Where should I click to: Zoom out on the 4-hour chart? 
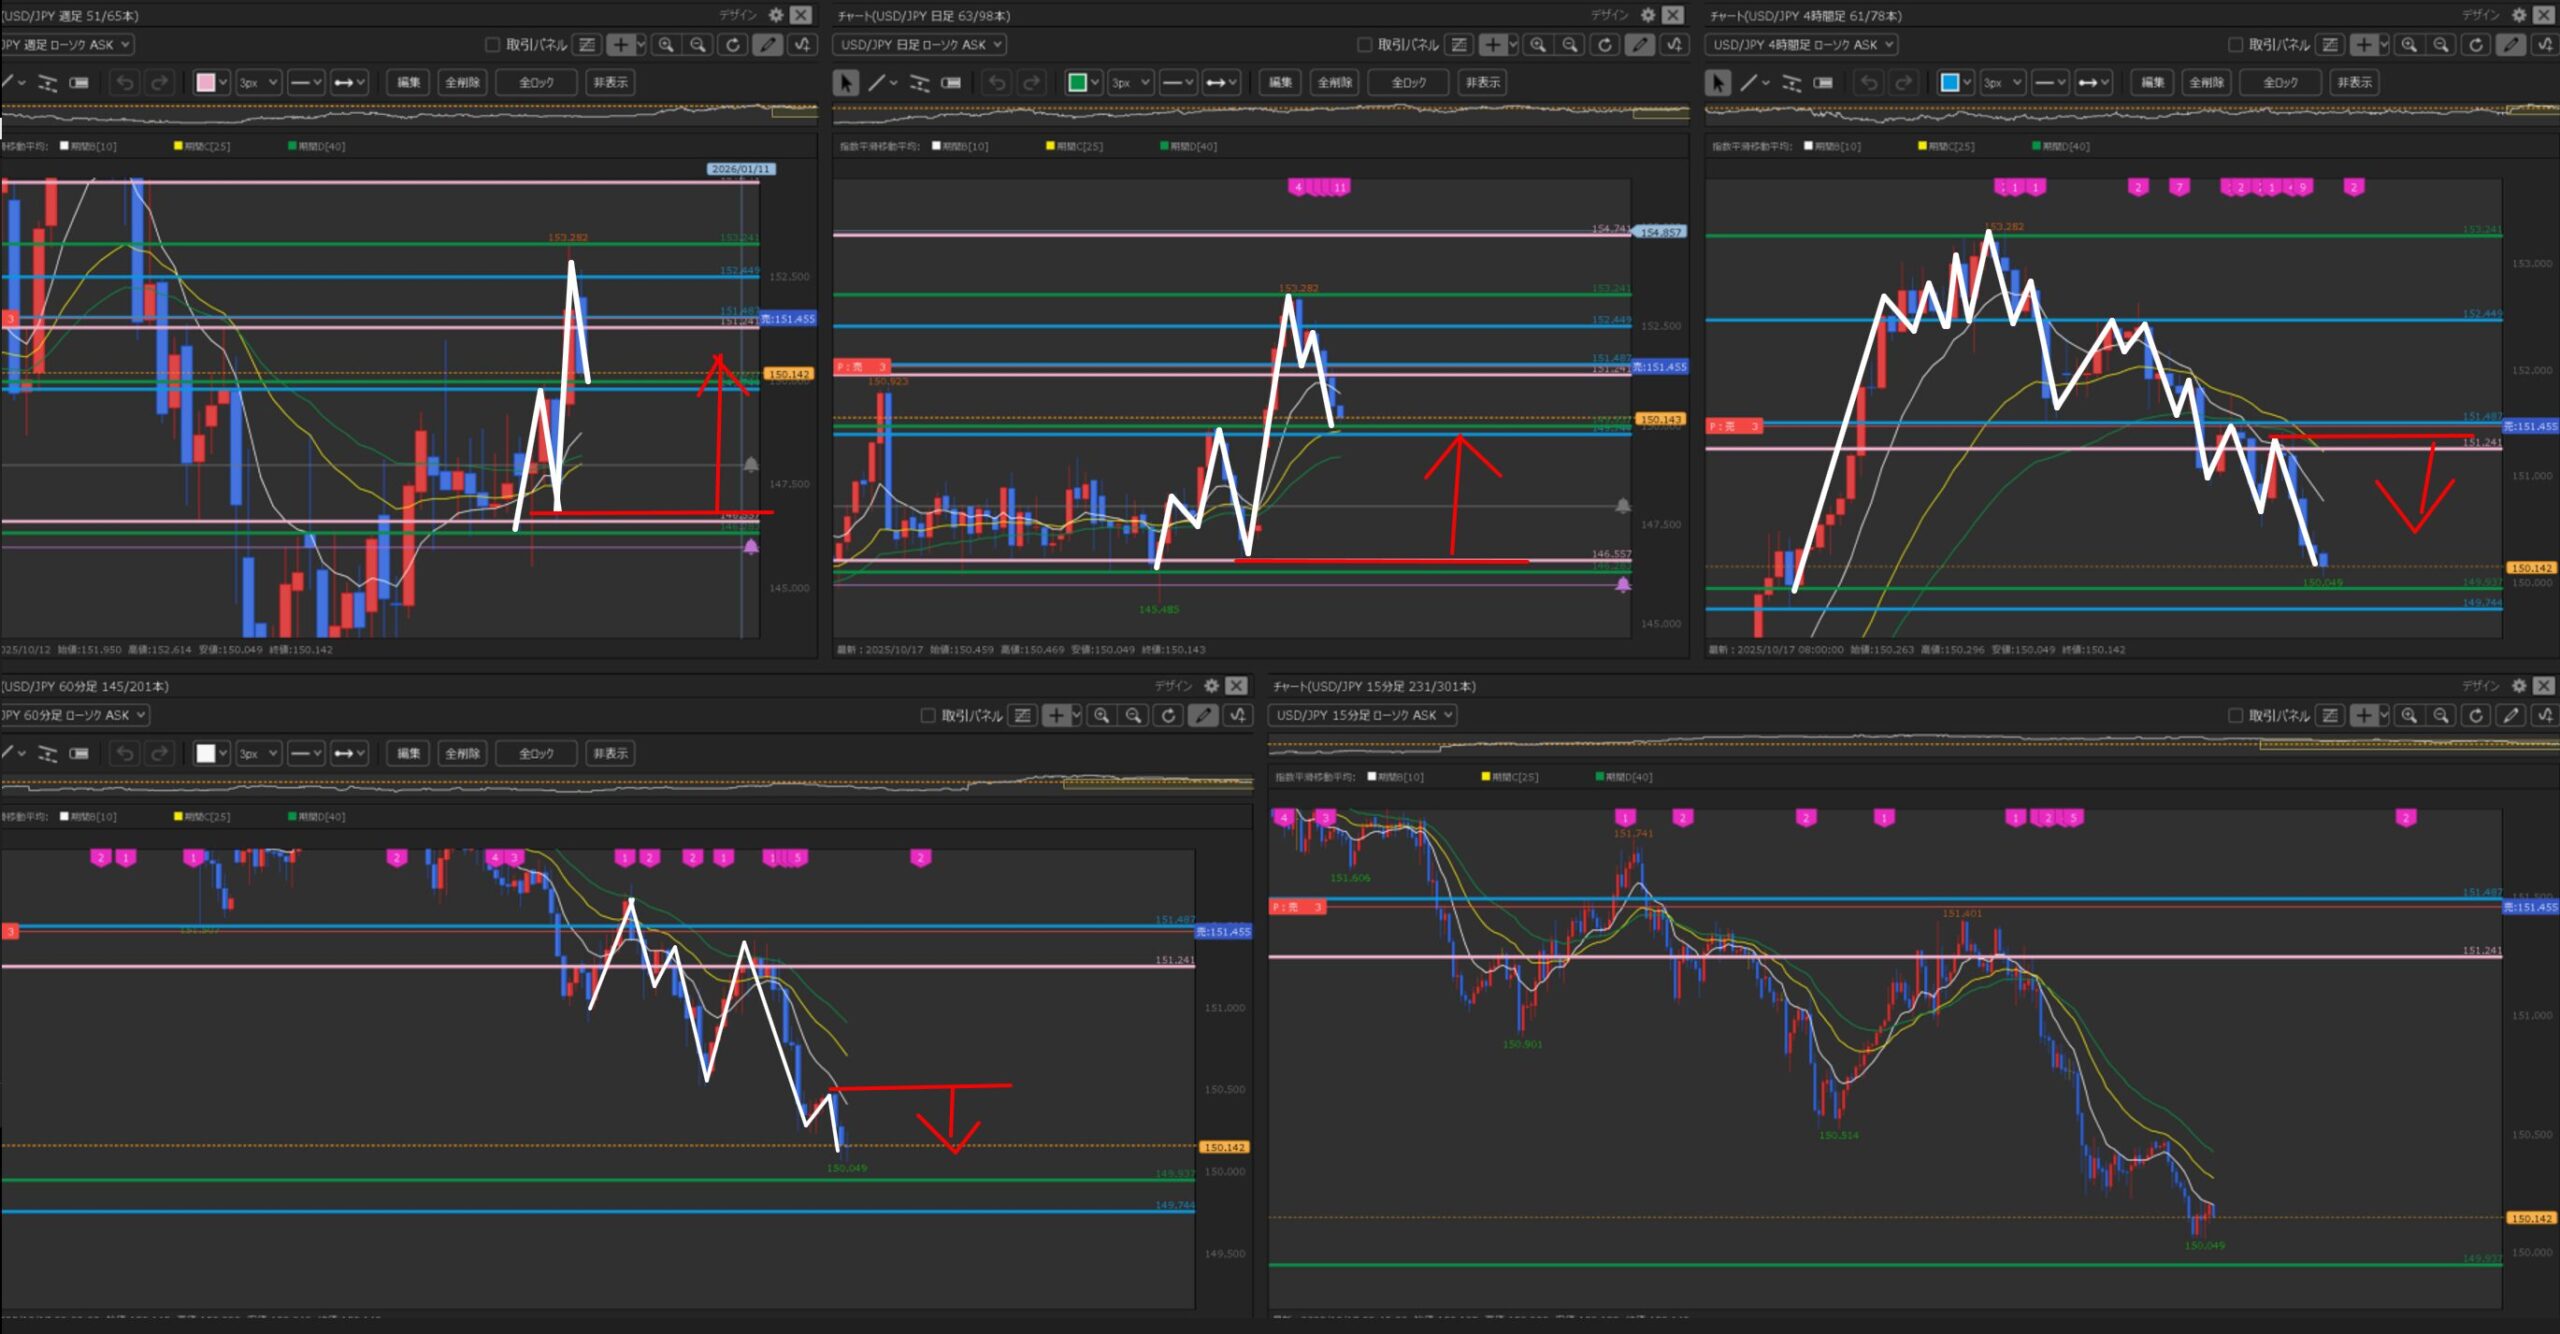(x=2441, y=45)
